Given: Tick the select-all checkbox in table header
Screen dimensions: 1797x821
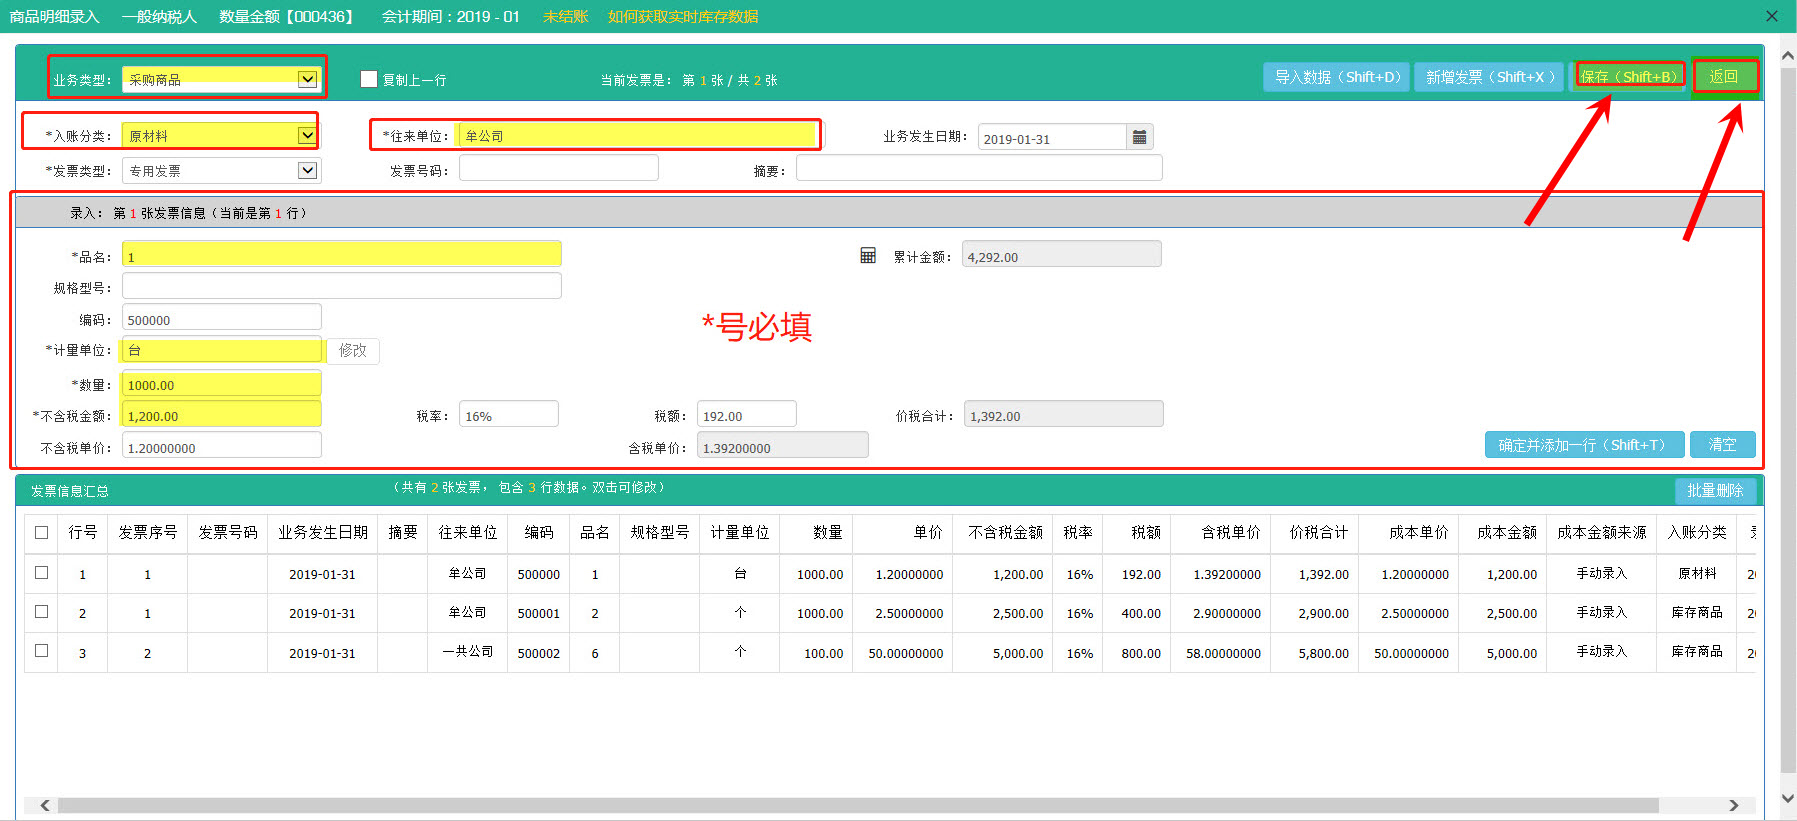Looking at the screenshot, I should (x=42, y=533).
